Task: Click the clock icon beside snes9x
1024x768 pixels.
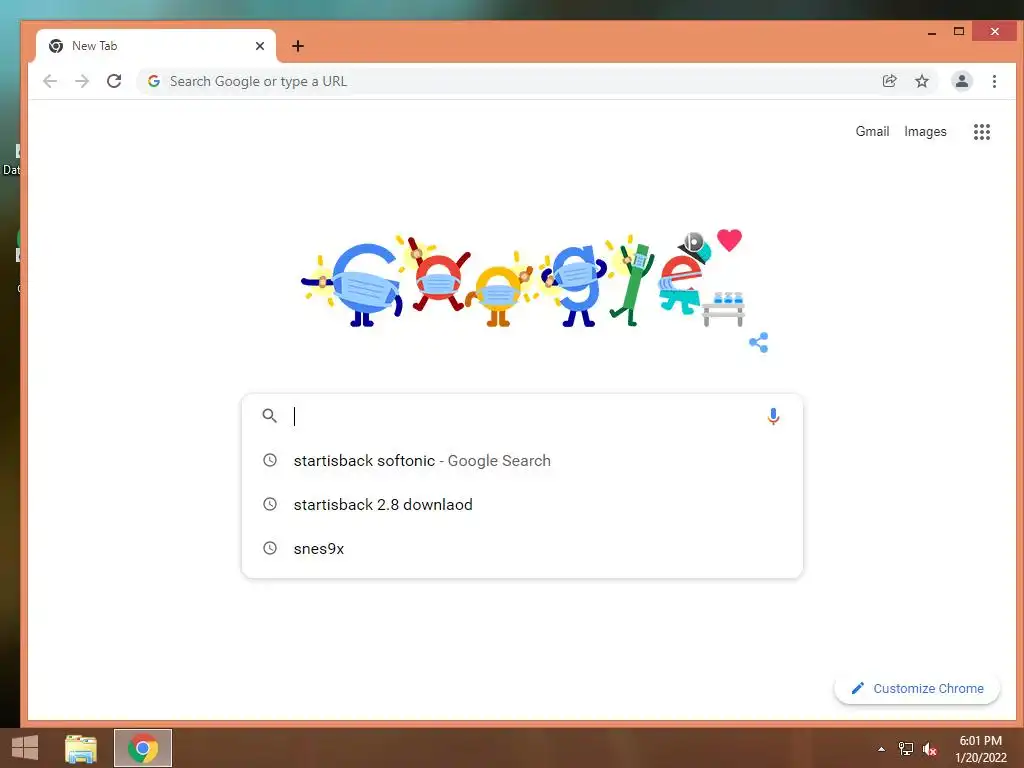Action: (x=270, y=548)
